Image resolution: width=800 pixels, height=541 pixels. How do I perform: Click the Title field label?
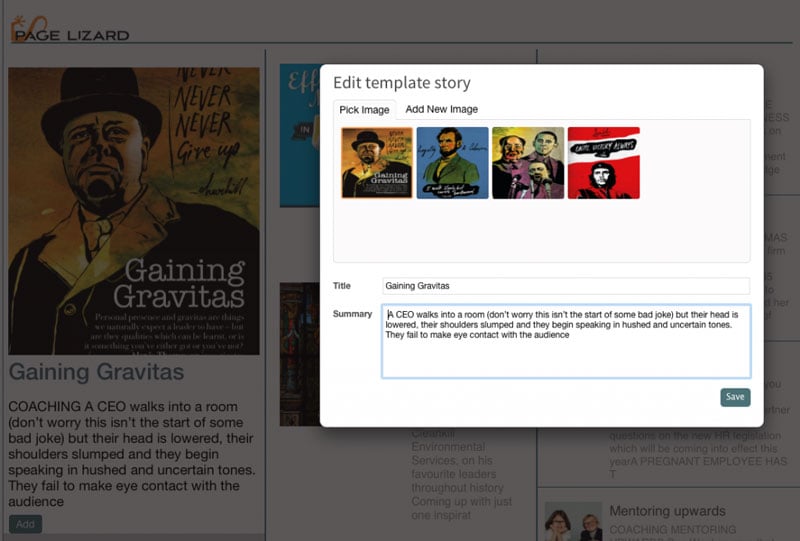342,286
